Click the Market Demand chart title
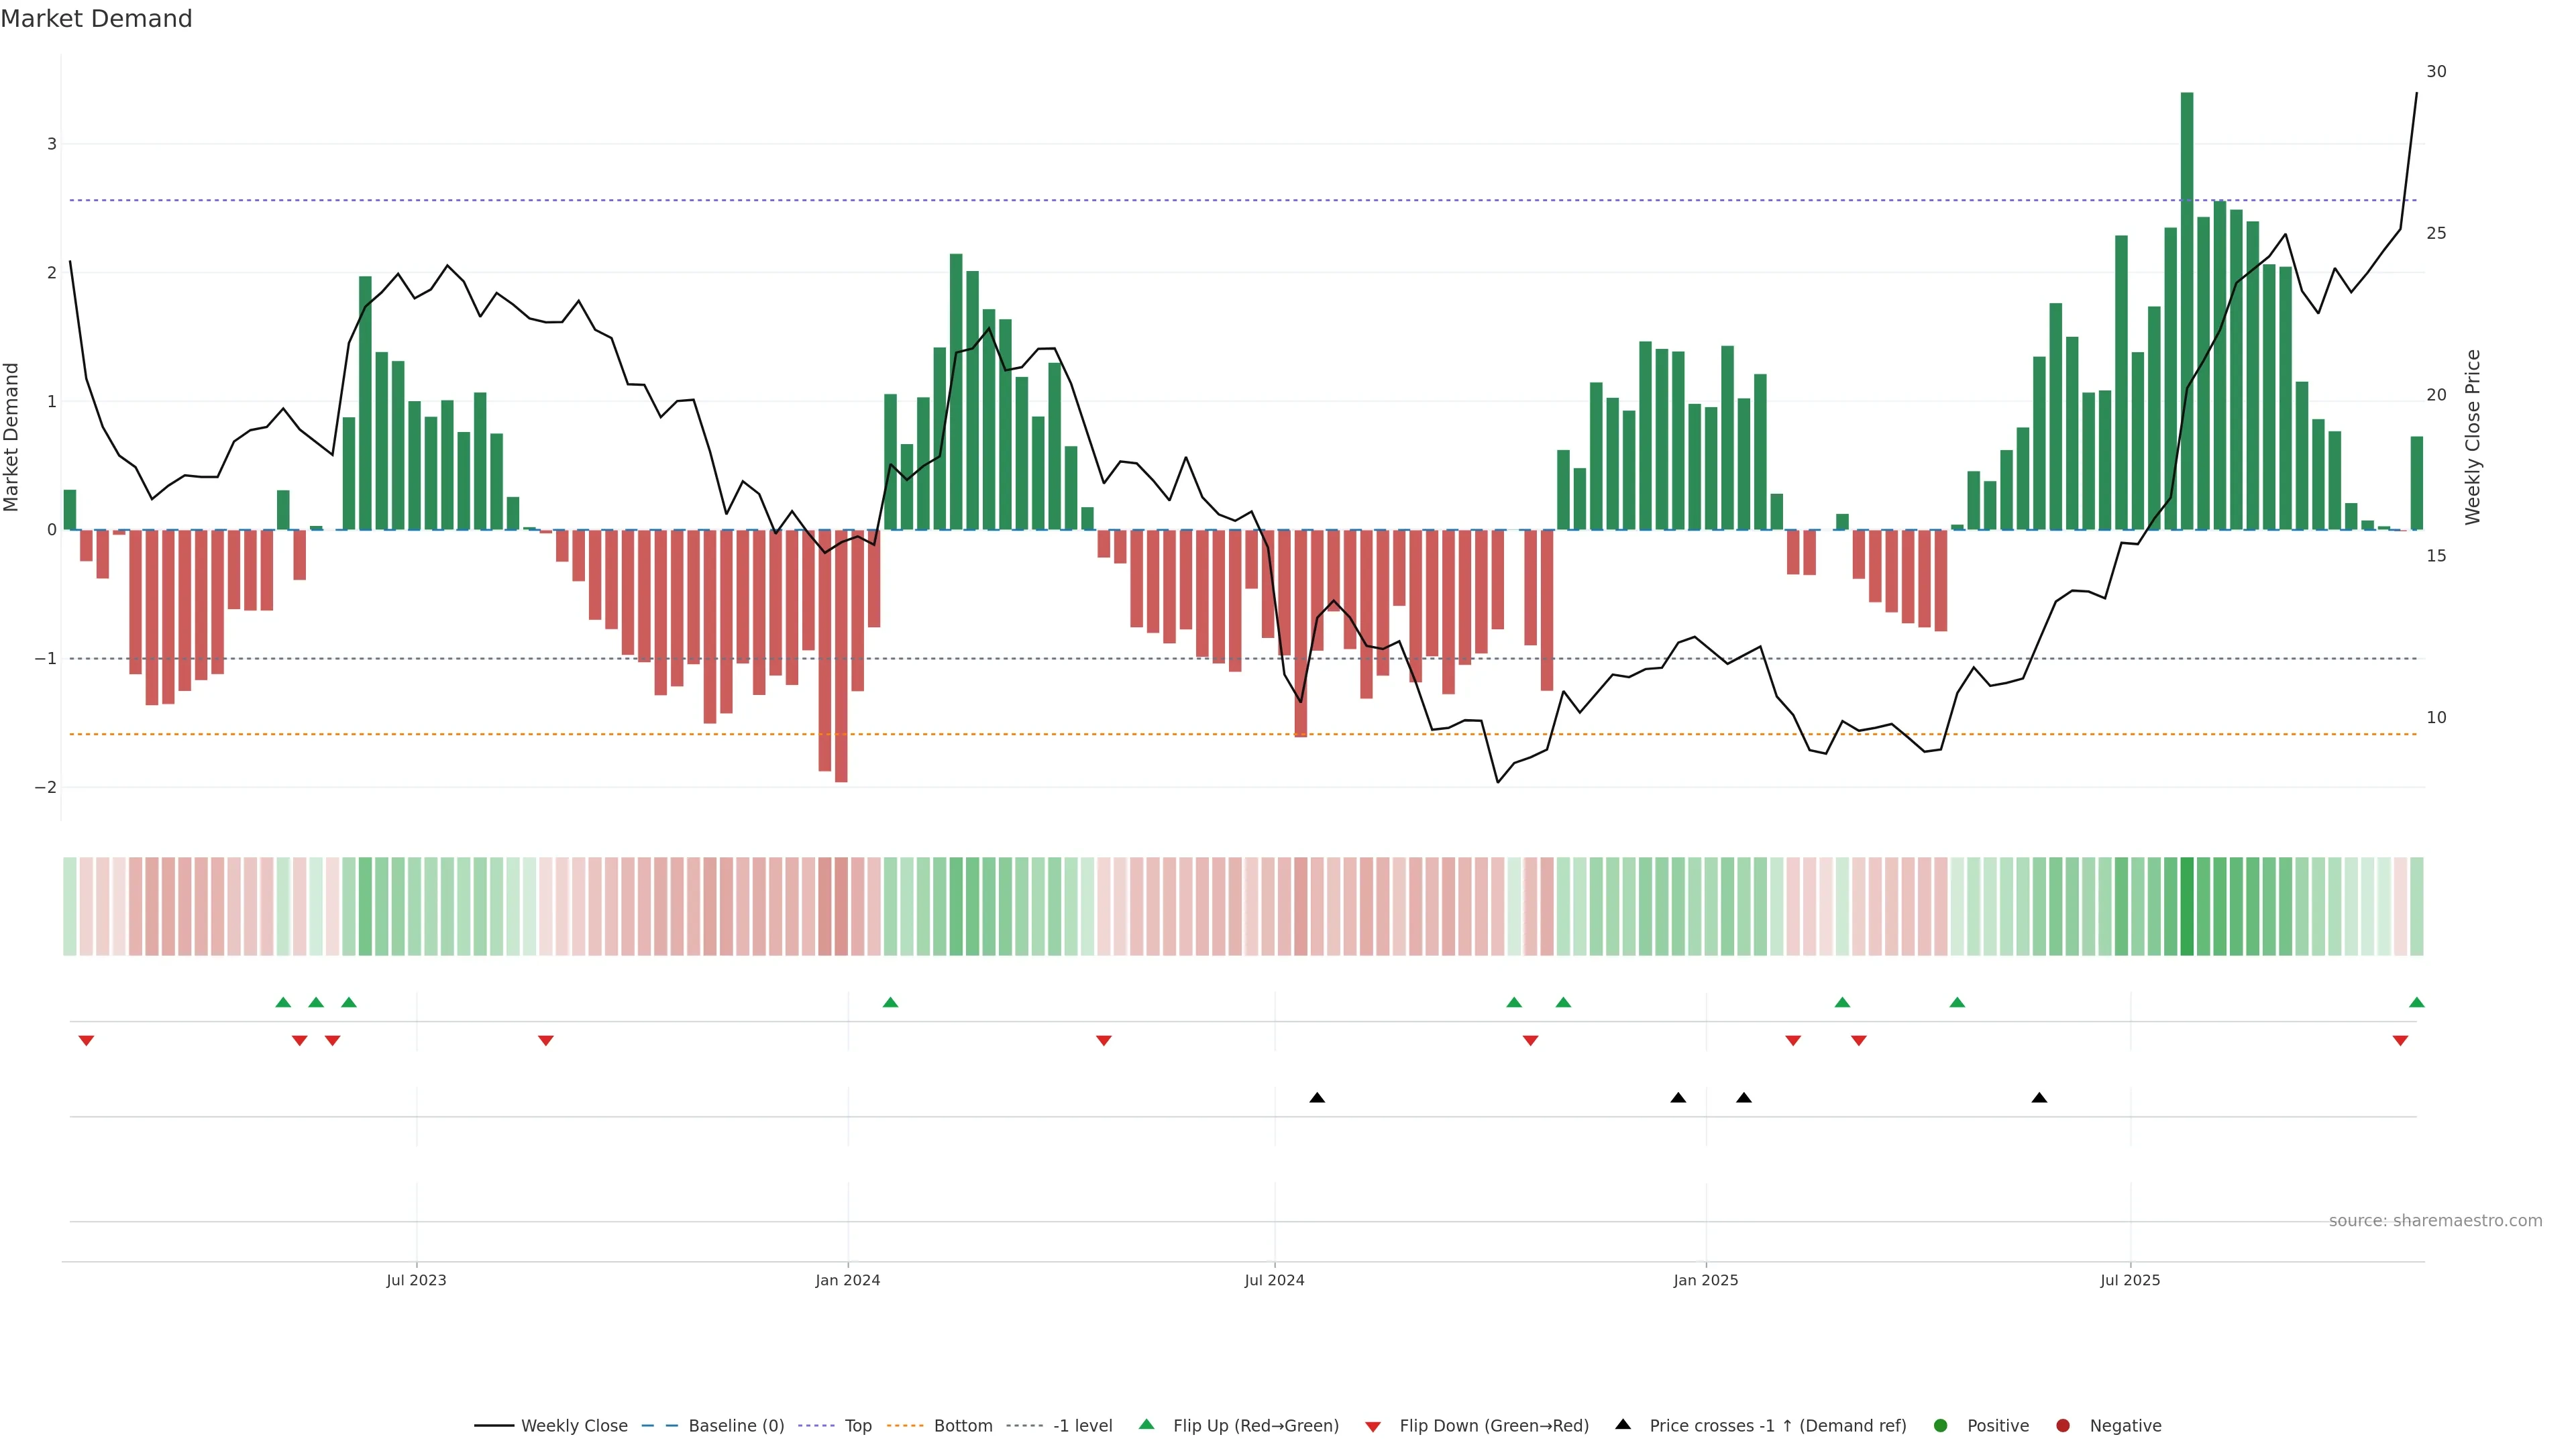 [96, 19]
